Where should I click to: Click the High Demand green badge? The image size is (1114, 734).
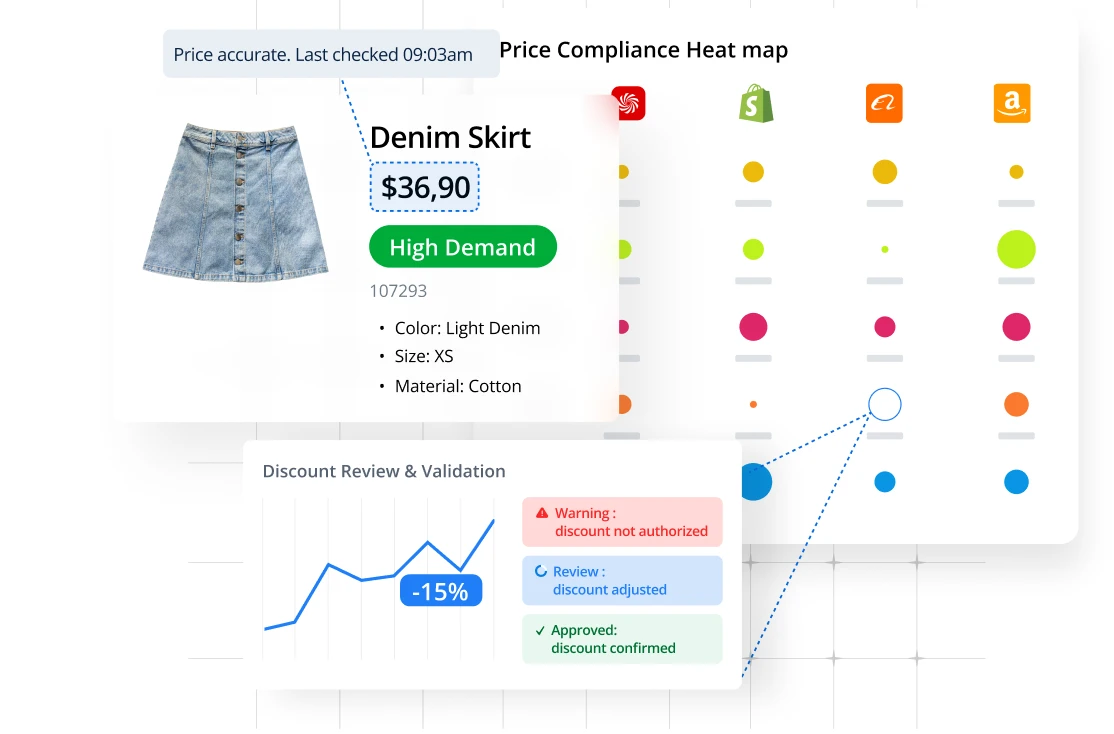pyautogui.click(x=462, y=247)
